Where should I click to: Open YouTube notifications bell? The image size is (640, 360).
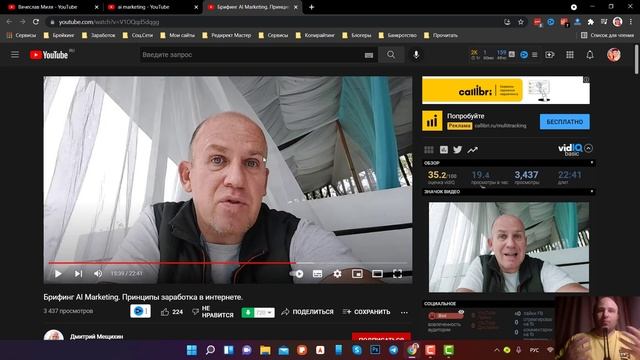pos(590,55)
